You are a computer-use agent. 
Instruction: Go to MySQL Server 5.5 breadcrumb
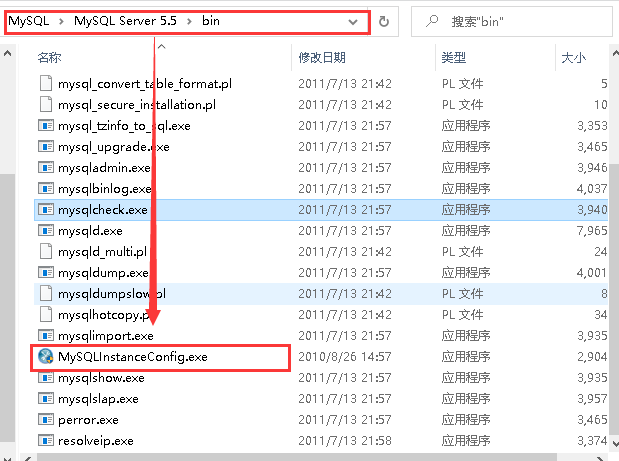coord(125,21)
